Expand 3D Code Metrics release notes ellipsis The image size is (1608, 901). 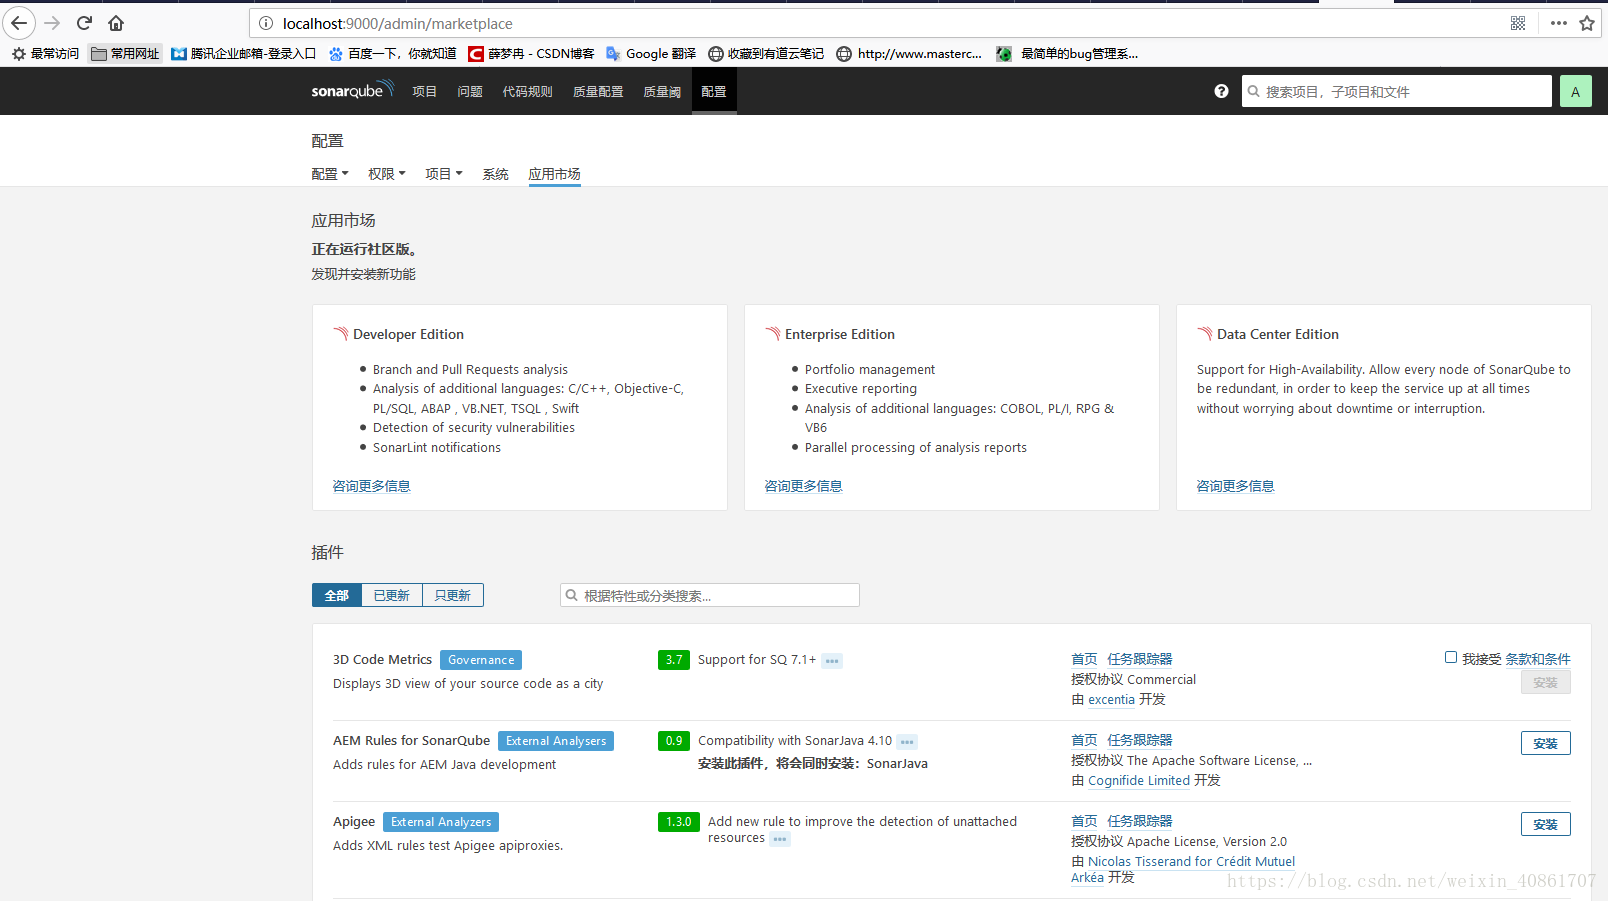(x=832, y=661)
